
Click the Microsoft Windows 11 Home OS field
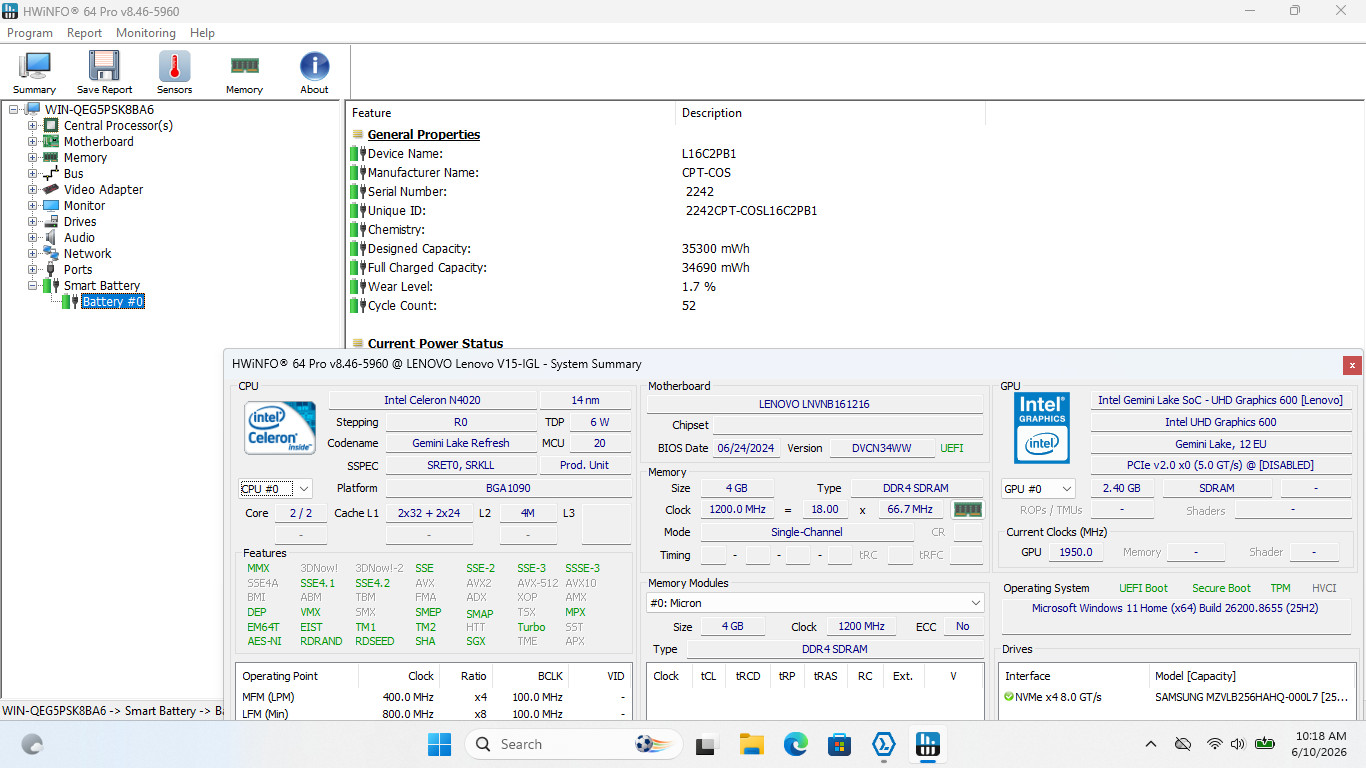click(x=1175, y=614)
